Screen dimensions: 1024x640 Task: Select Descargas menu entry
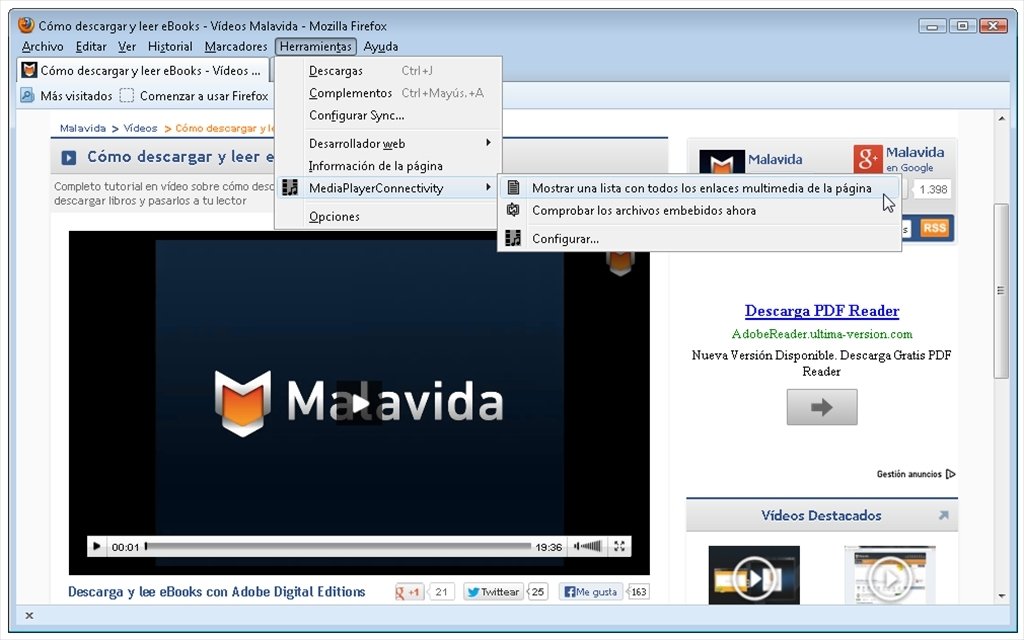click(x=389, y=71)
